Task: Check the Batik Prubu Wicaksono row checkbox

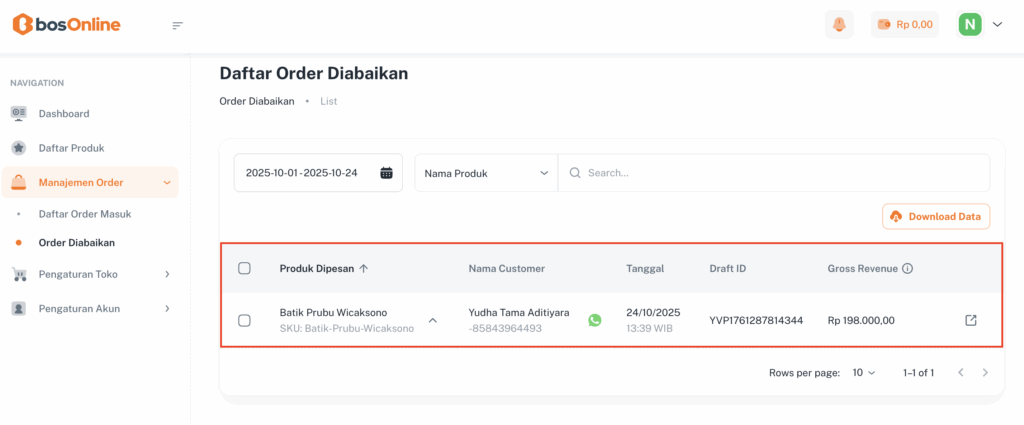Action: coord(244,320)
